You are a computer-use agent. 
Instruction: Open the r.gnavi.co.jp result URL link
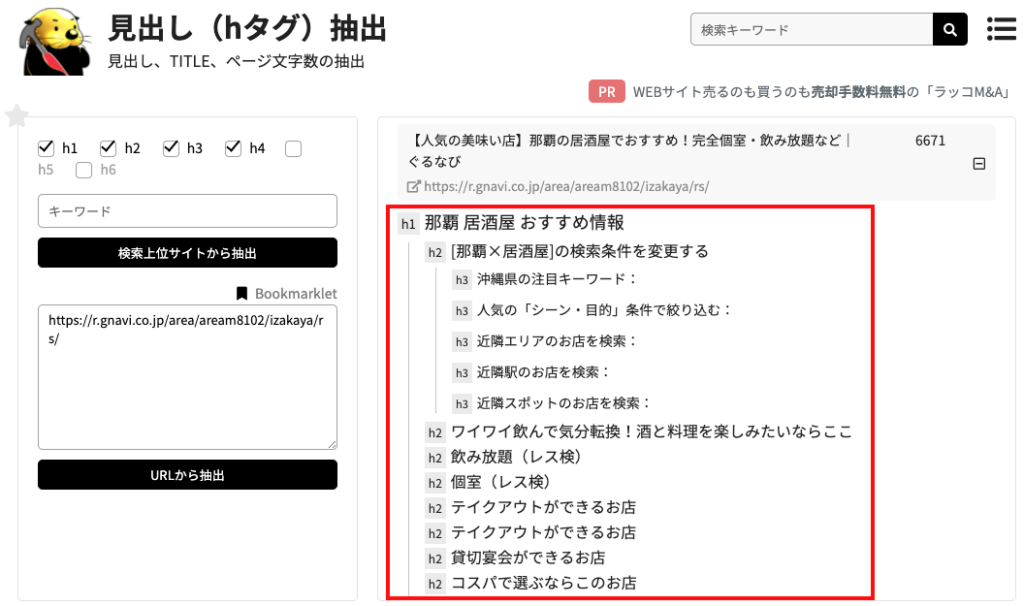click(x=566, y=186)
